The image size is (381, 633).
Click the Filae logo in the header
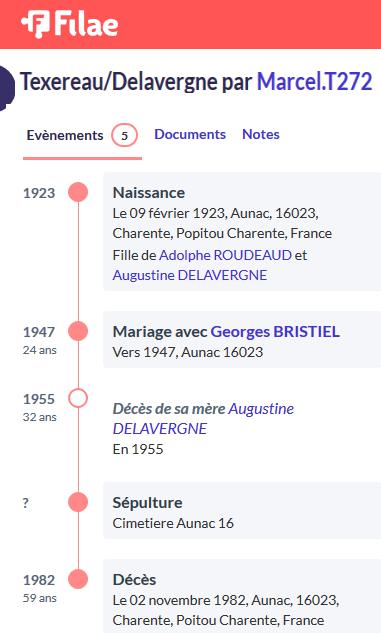70,24
